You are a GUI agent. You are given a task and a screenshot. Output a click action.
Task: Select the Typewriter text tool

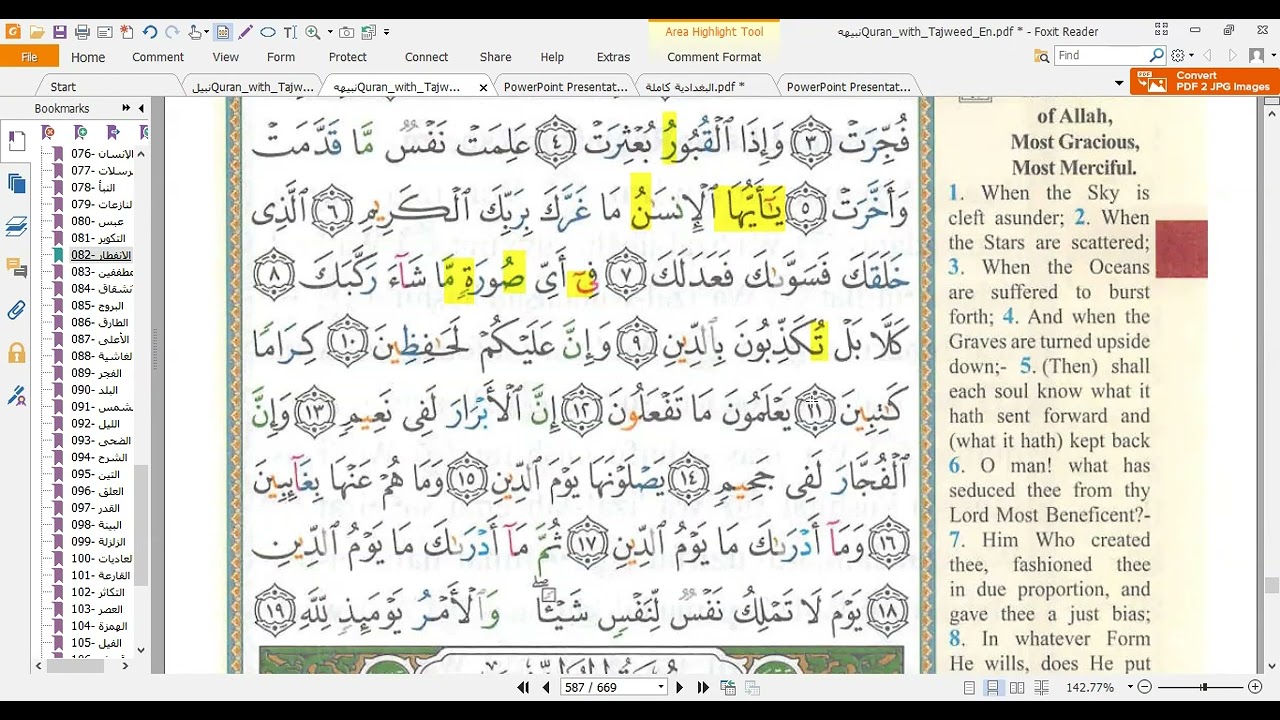tap(290, 32)
